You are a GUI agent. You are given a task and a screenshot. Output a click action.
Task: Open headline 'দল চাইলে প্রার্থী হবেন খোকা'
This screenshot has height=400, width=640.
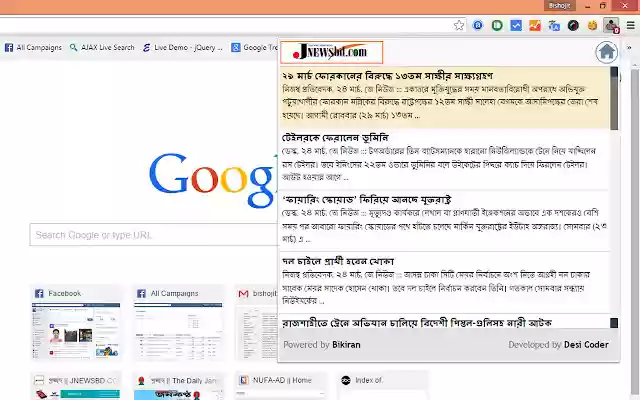[x=338, y=261]
